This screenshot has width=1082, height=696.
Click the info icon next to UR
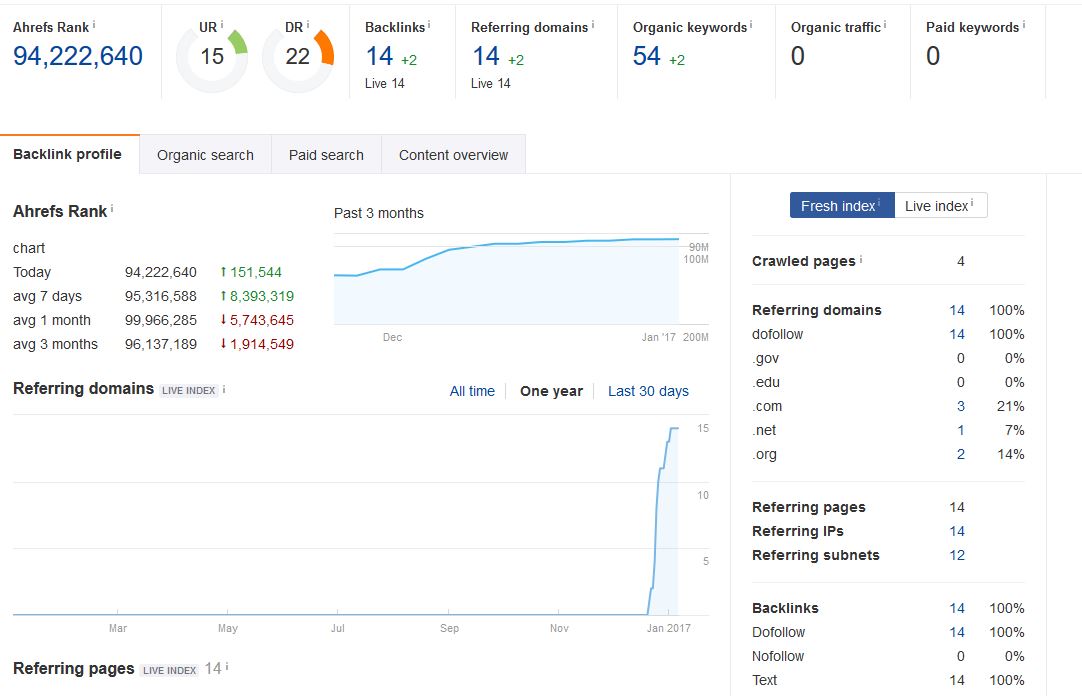coord(222,25)
